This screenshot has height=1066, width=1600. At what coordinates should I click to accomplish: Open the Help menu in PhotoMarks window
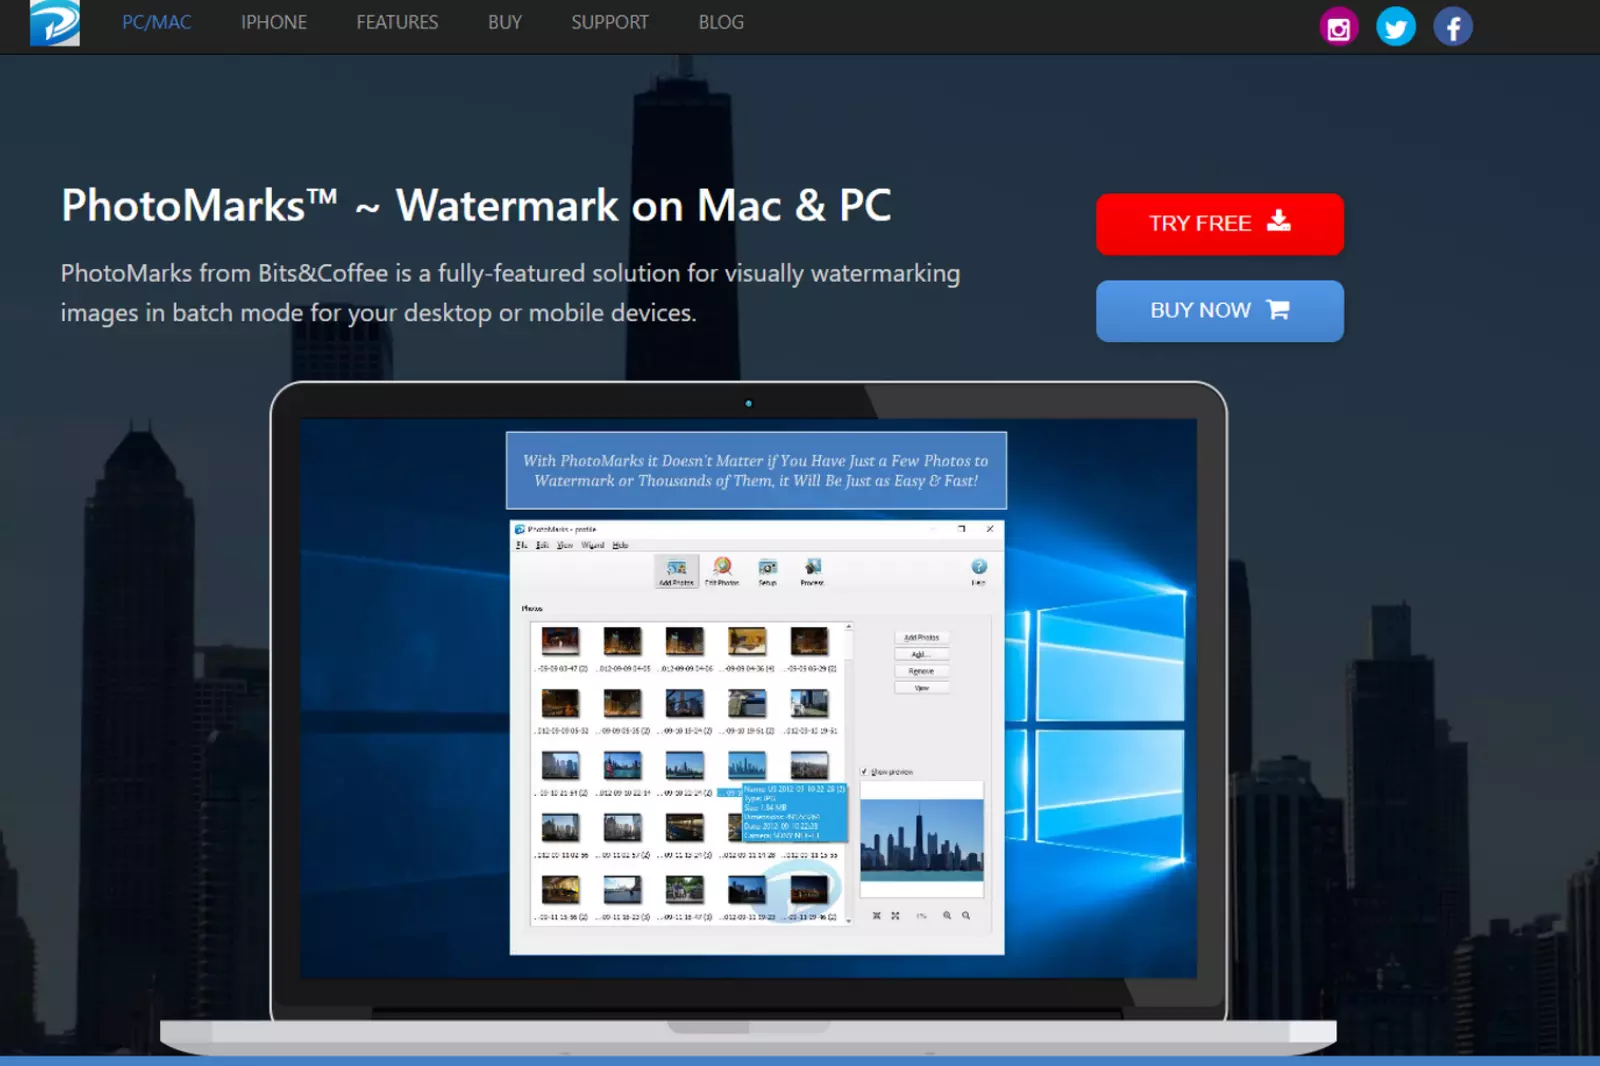[x=620, y=545]
